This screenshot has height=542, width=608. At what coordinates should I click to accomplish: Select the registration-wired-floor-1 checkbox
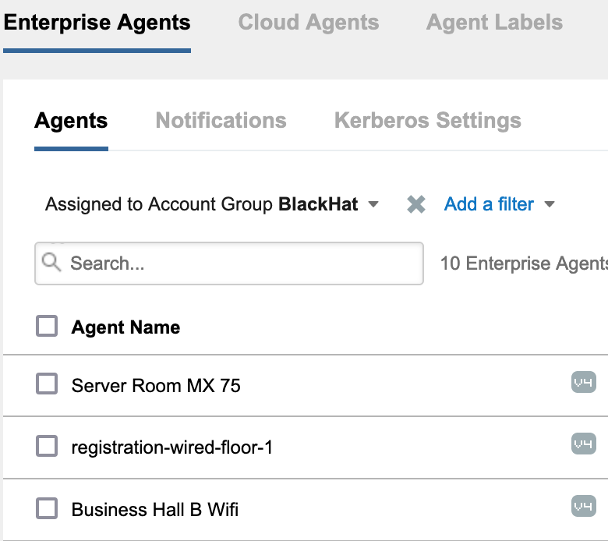47,446
